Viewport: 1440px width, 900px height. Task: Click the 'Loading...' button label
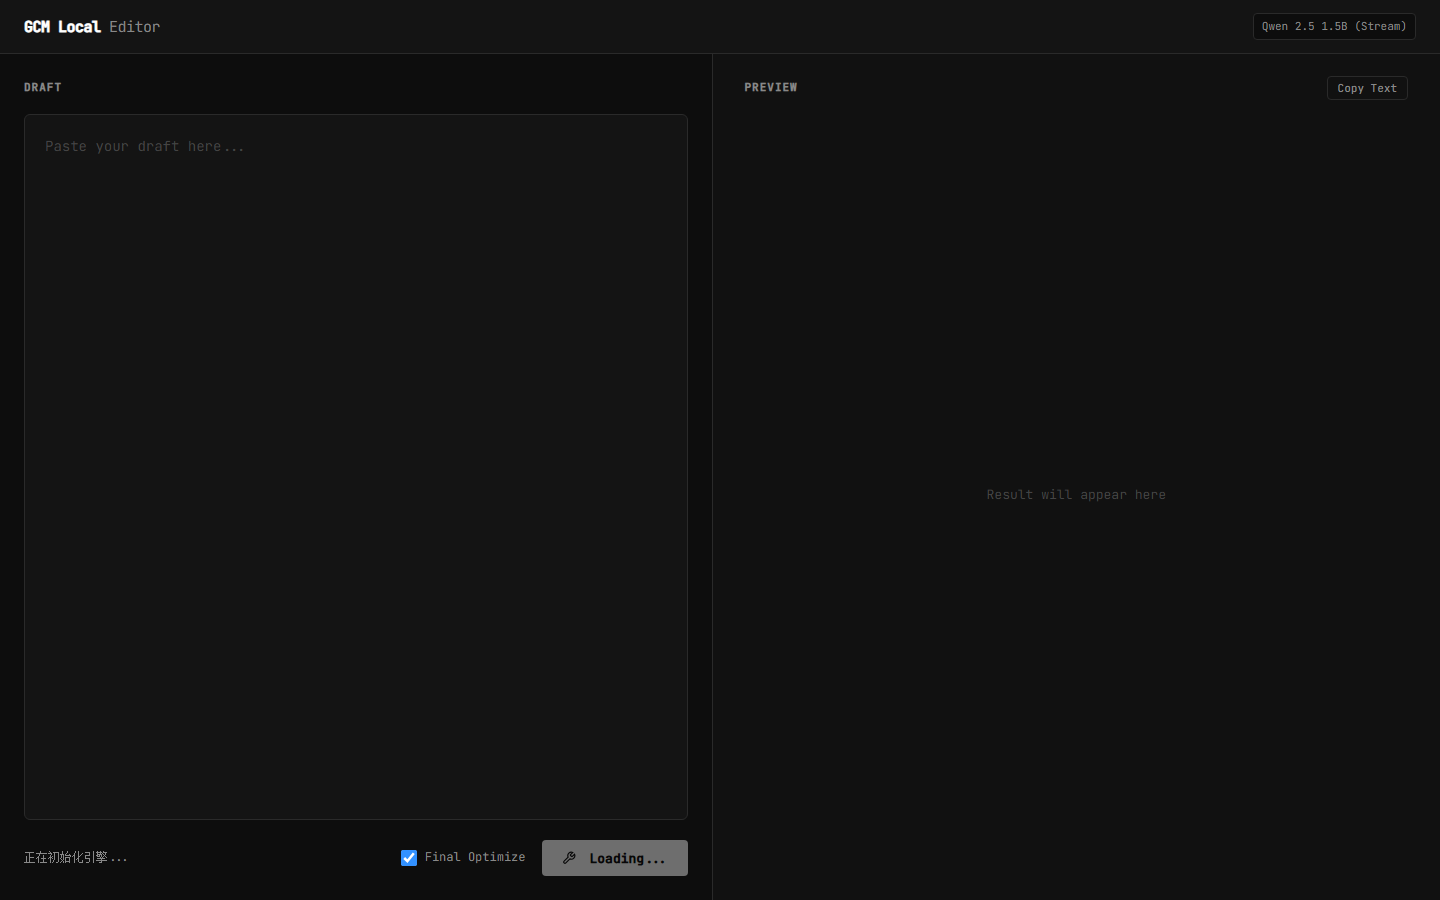[627, 858]
